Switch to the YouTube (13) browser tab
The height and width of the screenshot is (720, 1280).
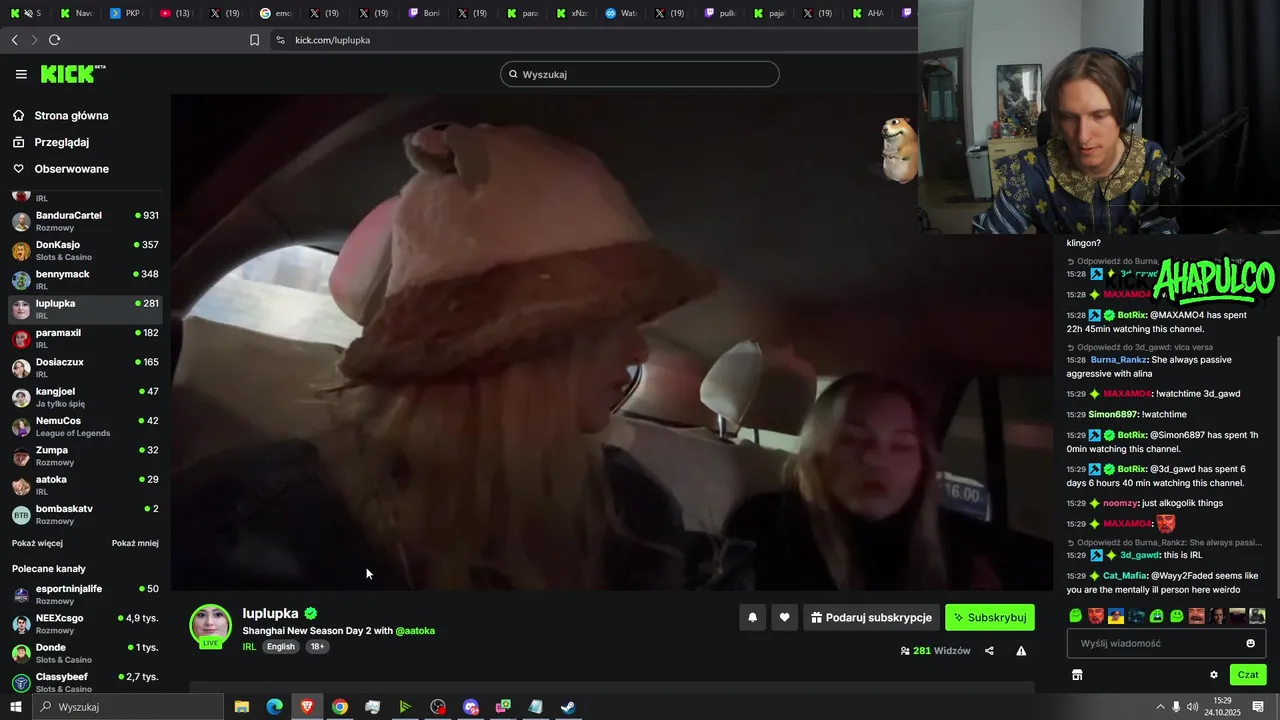176,13
